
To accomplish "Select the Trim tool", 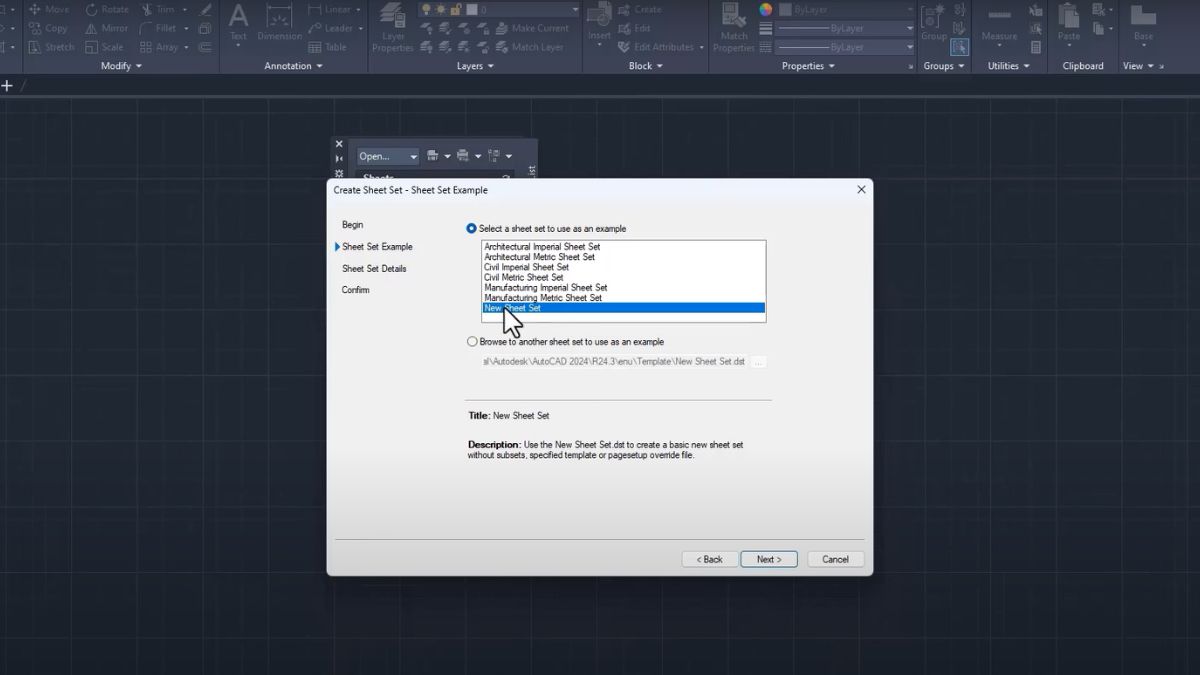I will coord(157,9).
